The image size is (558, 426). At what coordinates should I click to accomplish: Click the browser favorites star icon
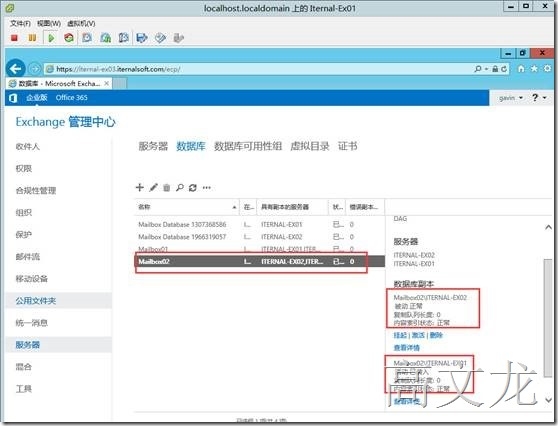534,69
